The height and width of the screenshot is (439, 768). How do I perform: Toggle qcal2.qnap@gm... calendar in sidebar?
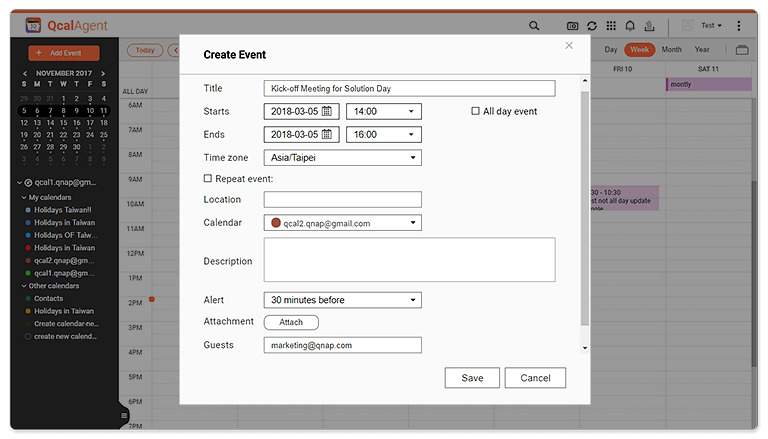coord(28,261)
